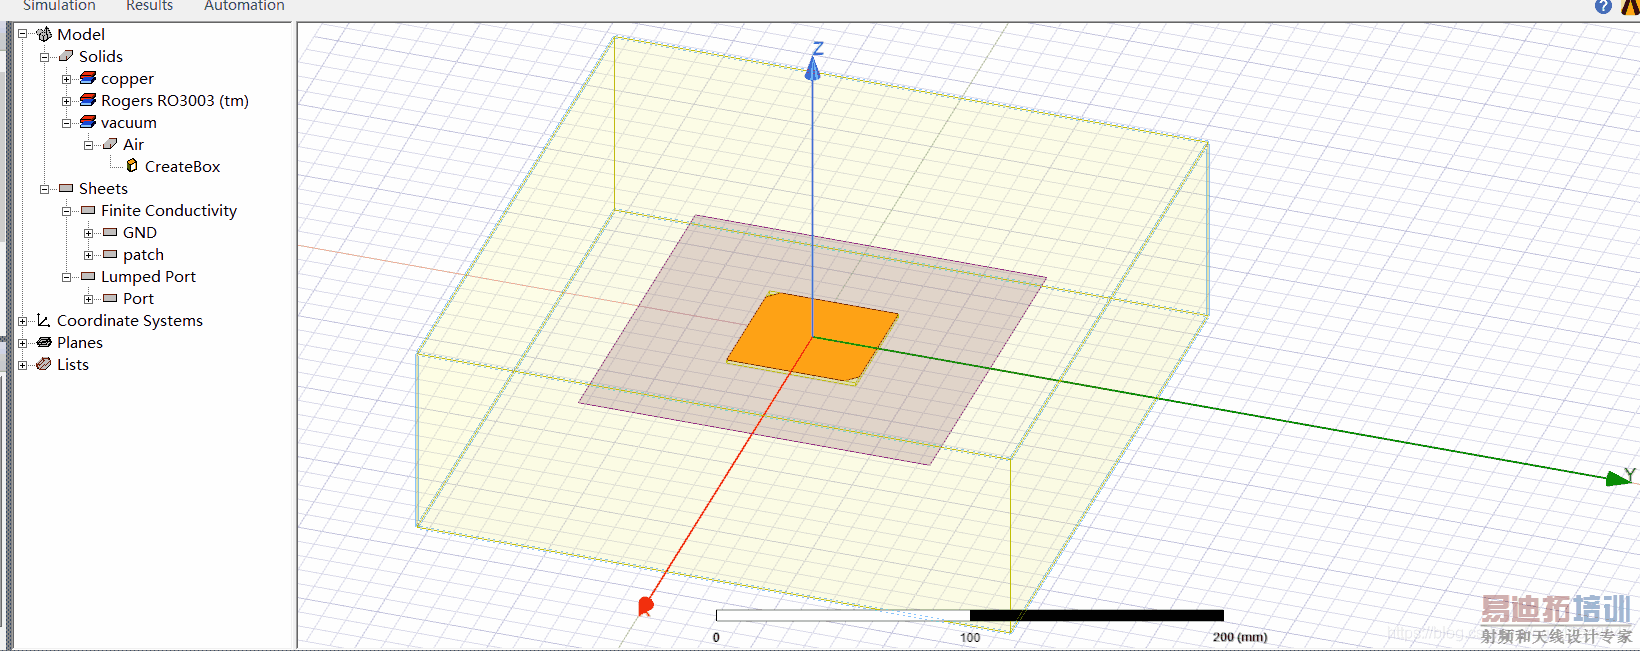Click the Rogers RO3003 material icon
This screenshot has width=1640, height=651.
(88, 100)
